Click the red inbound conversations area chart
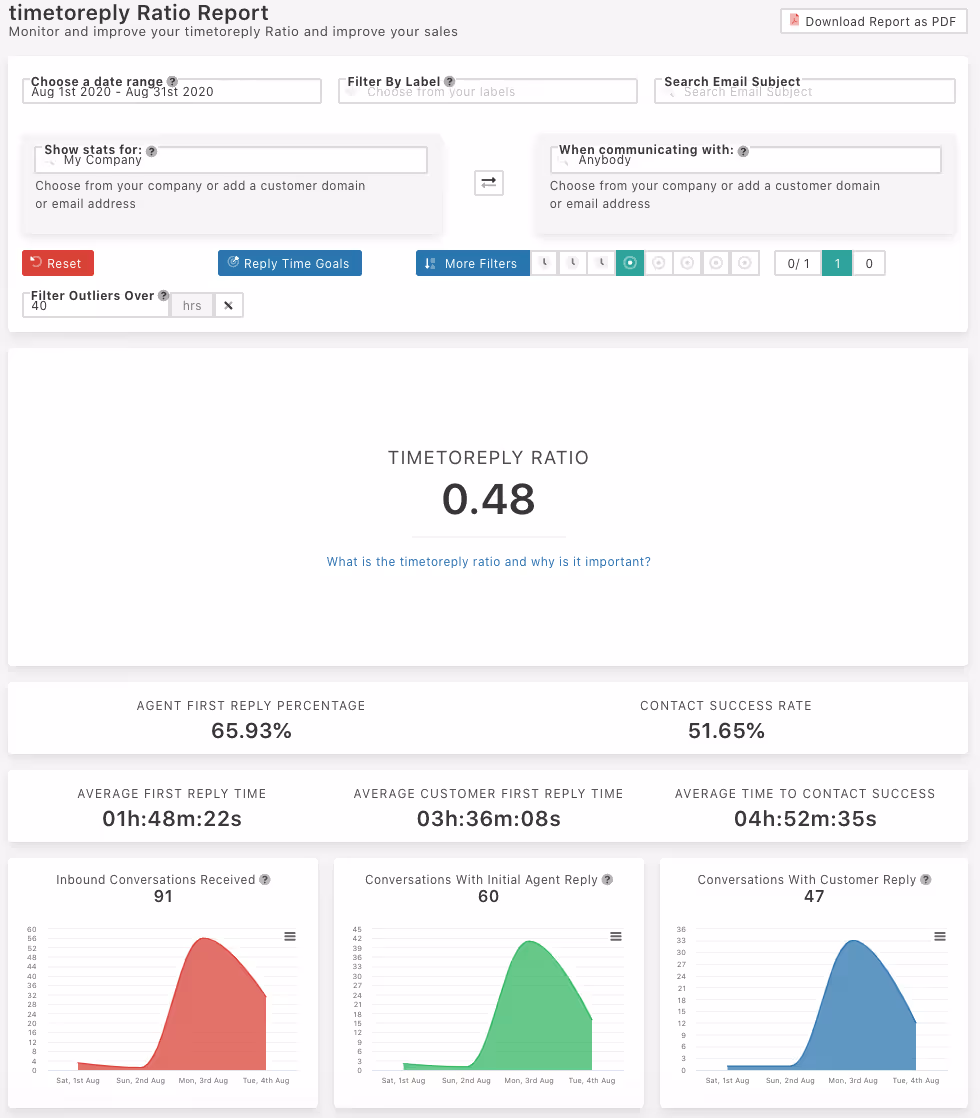Screen dimensions: 980x1118 click(x=171, y=1005)
